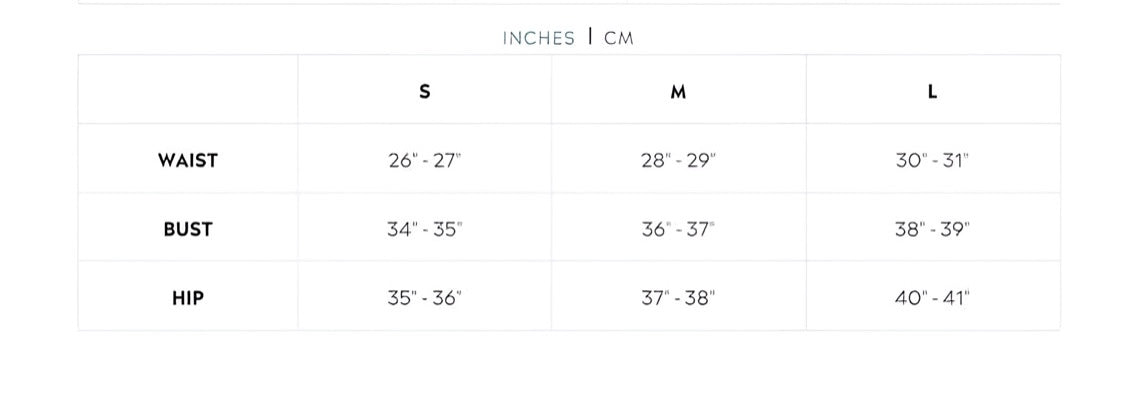The height and width of the screenshot is (415, 1140).
Task: Click the S size column header
Action: [x=425, y=91]
